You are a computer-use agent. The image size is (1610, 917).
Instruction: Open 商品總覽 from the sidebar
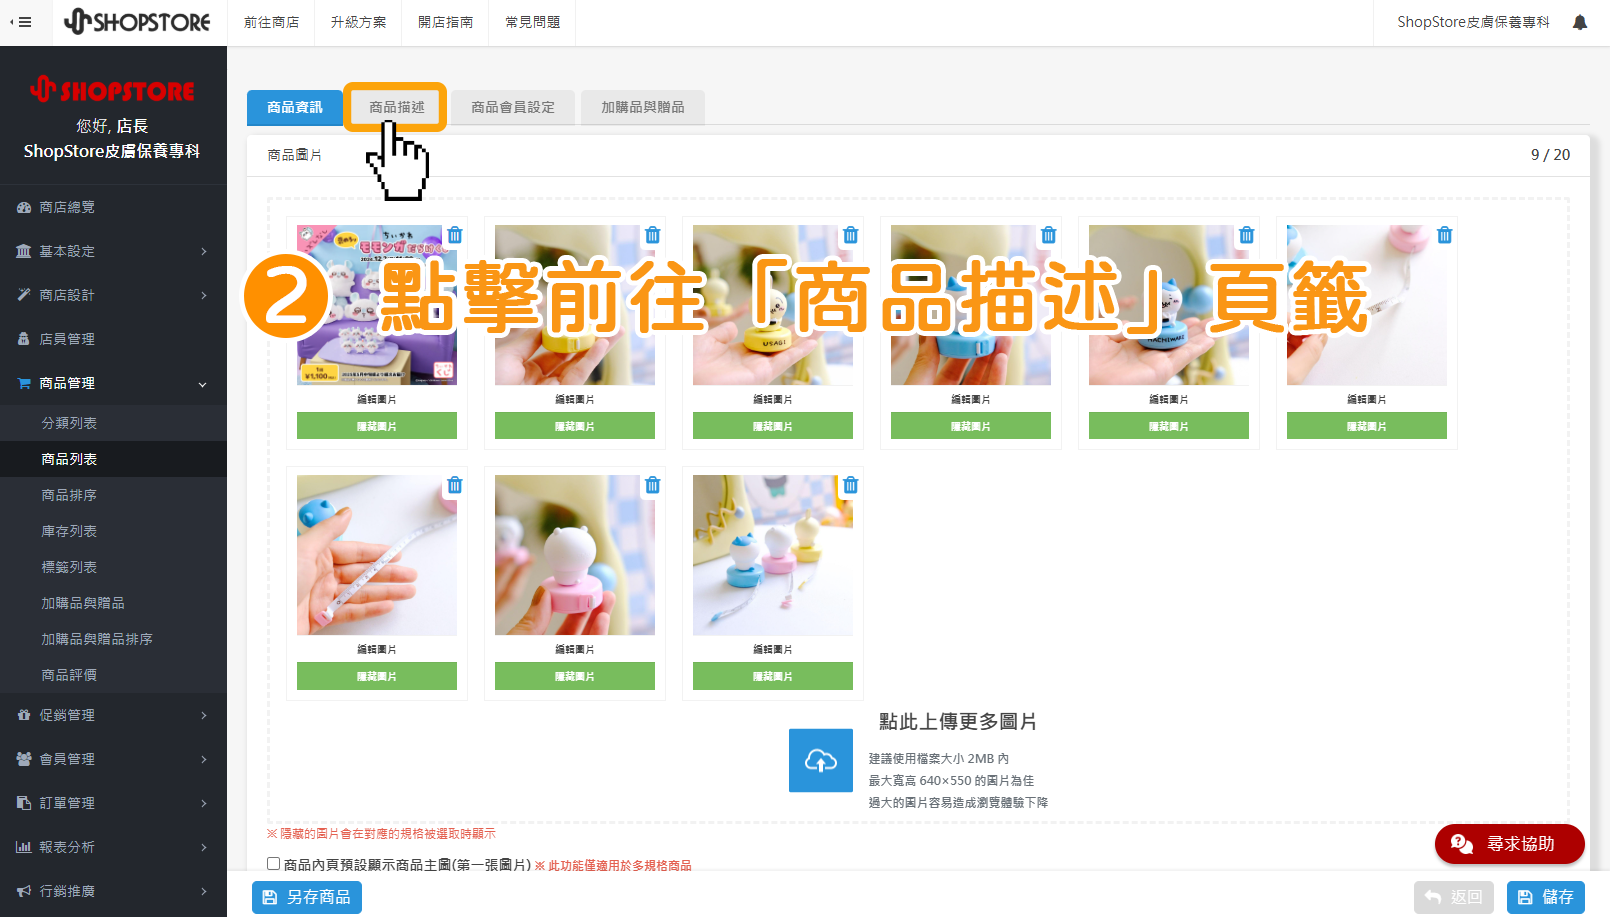coord(69,207)
